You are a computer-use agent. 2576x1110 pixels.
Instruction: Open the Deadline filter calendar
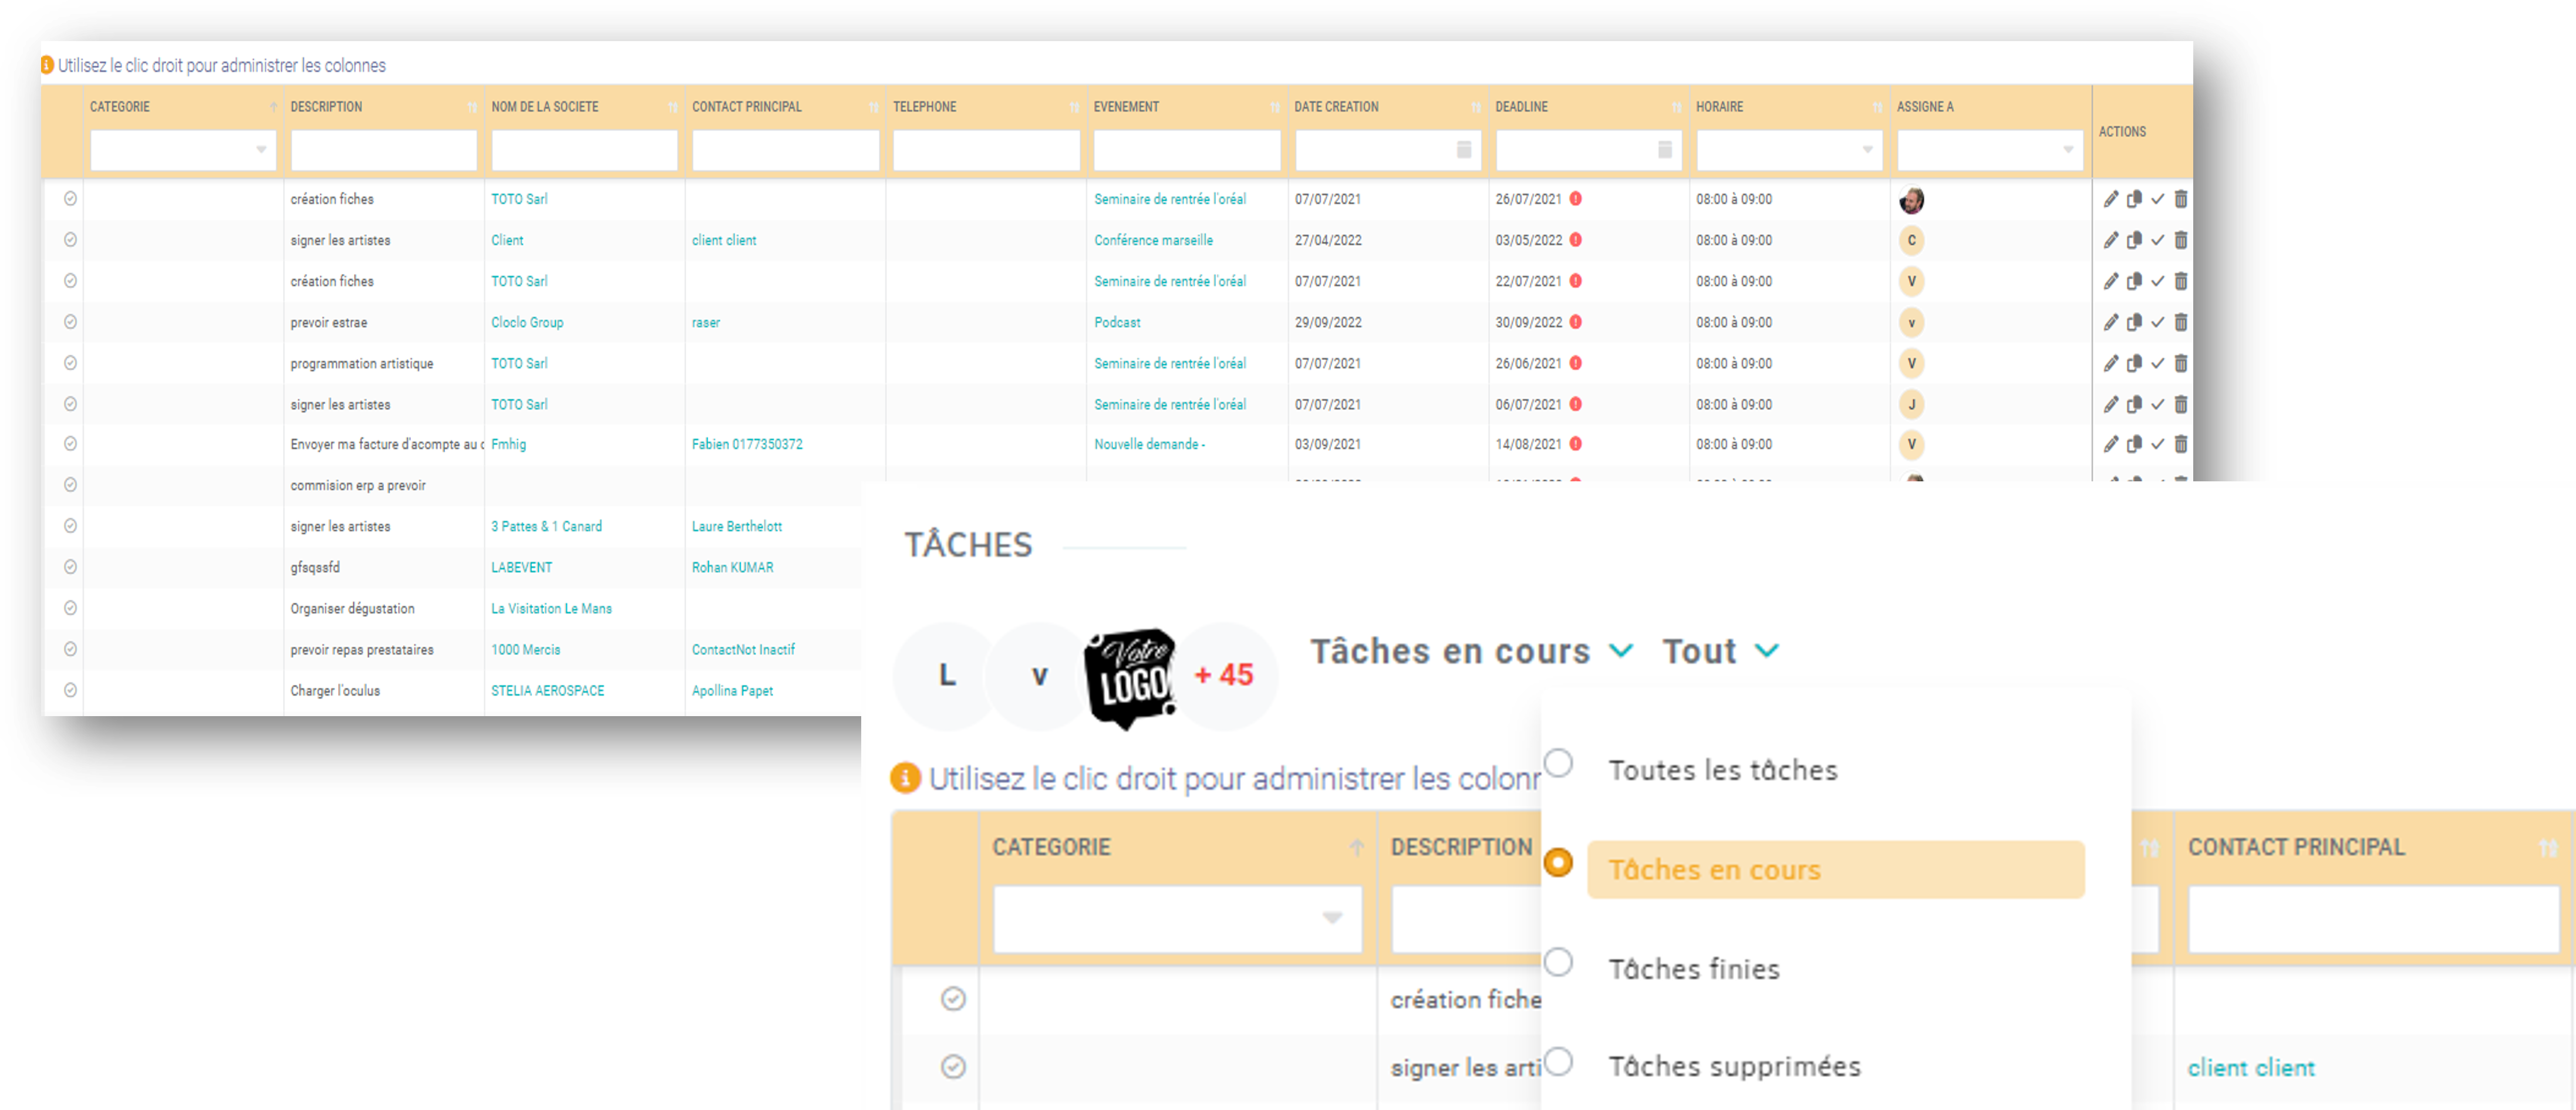click(x=1664, y=150)
